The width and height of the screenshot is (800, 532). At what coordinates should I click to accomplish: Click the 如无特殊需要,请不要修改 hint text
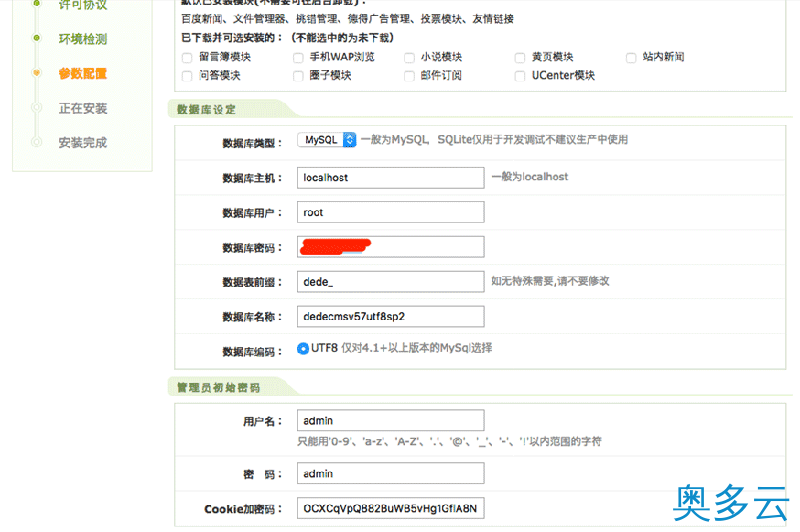550,281
